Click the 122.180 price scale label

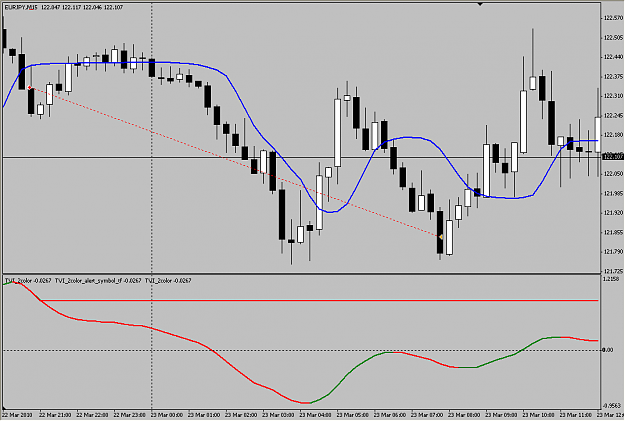[613, 135]
